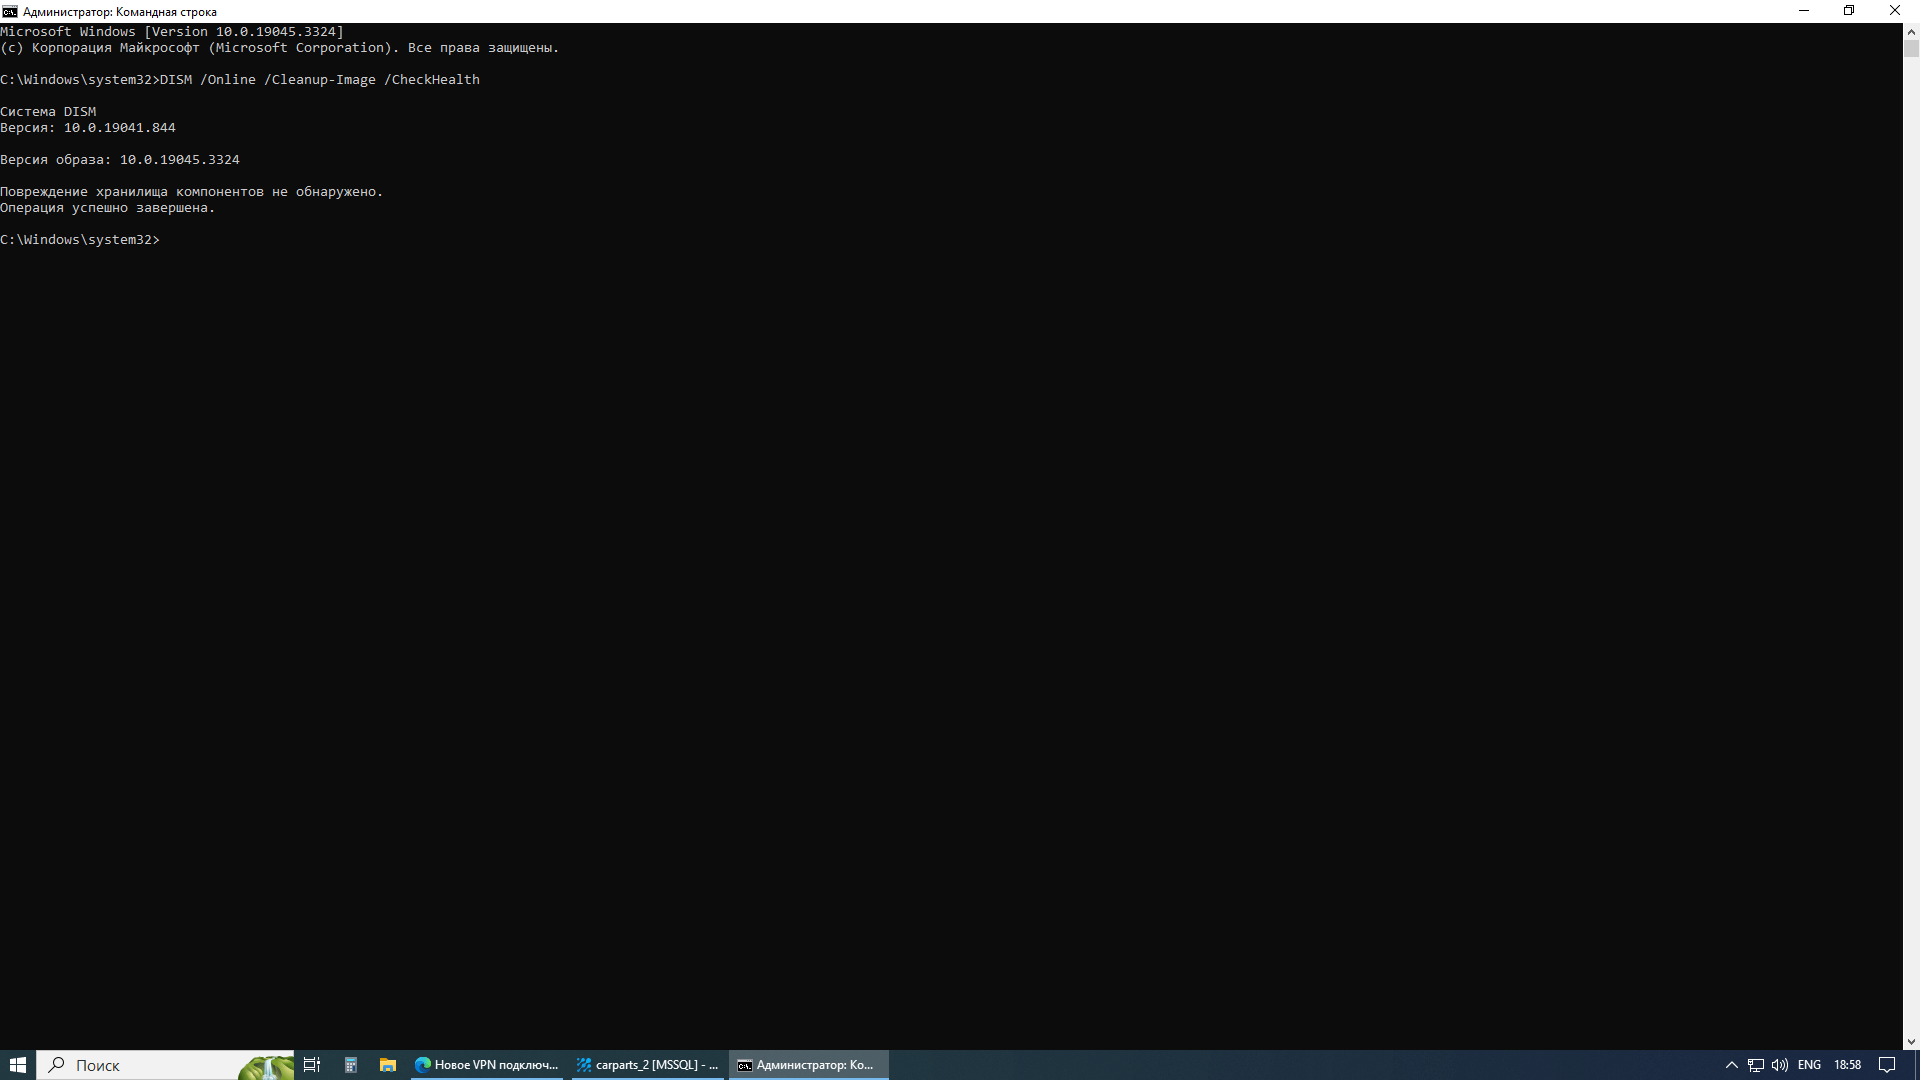Open the ENG input language selector
Image resolution: width=1920 pixels, height=1080 pixels.
coord(1809,1065)
